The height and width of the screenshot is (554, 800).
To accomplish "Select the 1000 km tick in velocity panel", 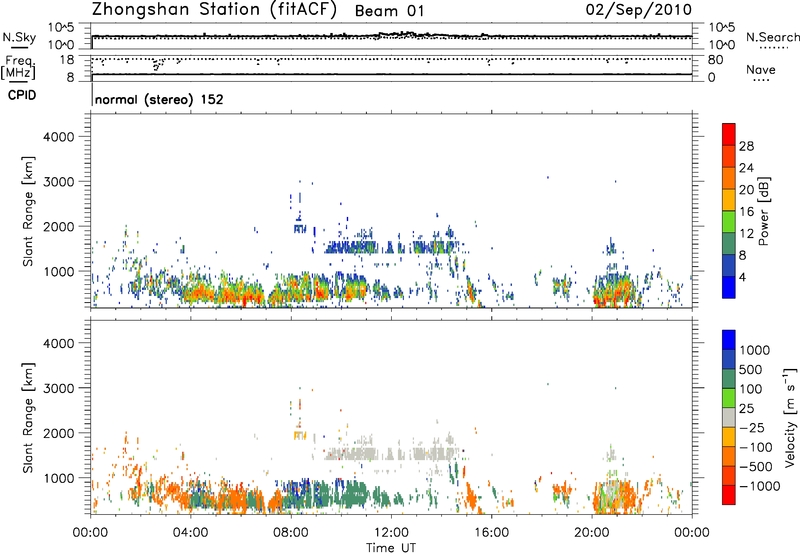I will (58, 478).
